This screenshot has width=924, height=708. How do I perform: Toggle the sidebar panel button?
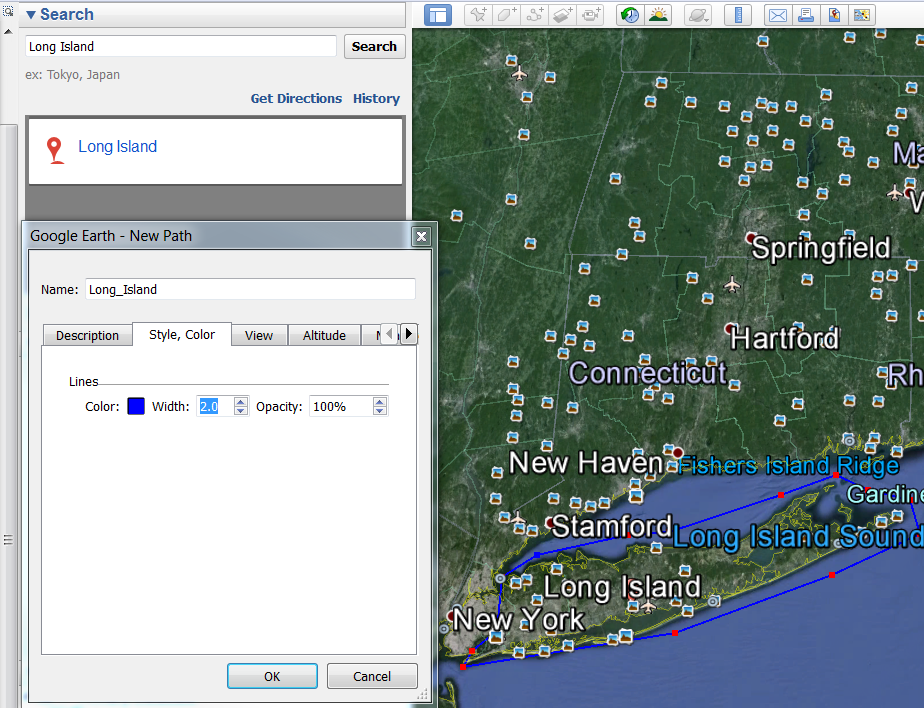click(x=438, y=15)
